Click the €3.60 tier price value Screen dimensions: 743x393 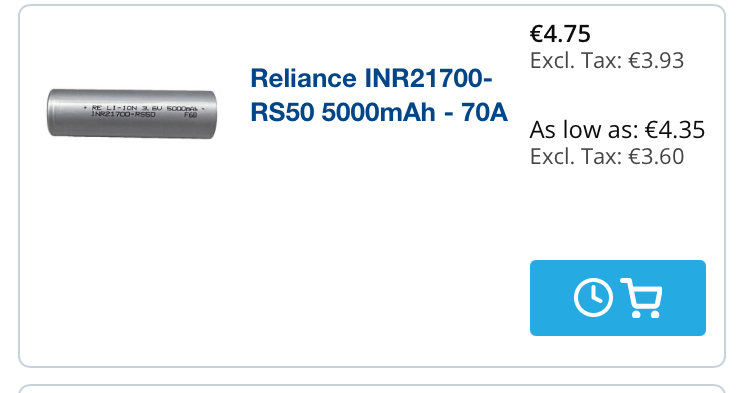tap(656, 156)
